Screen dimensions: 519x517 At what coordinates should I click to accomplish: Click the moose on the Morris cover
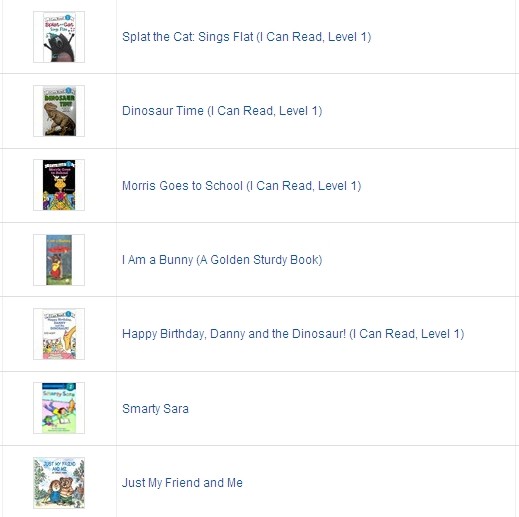[60, 185]
